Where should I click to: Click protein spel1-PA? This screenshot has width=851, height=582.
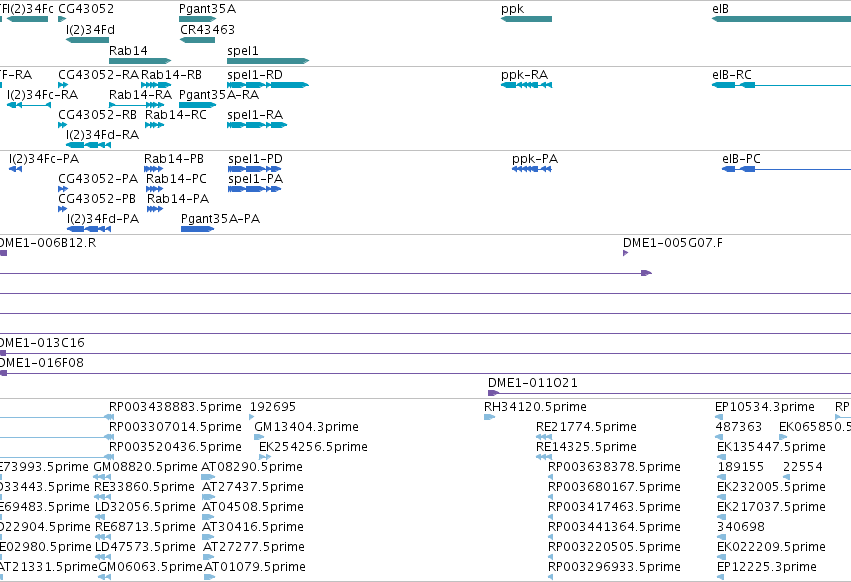(x=255, y=189)
